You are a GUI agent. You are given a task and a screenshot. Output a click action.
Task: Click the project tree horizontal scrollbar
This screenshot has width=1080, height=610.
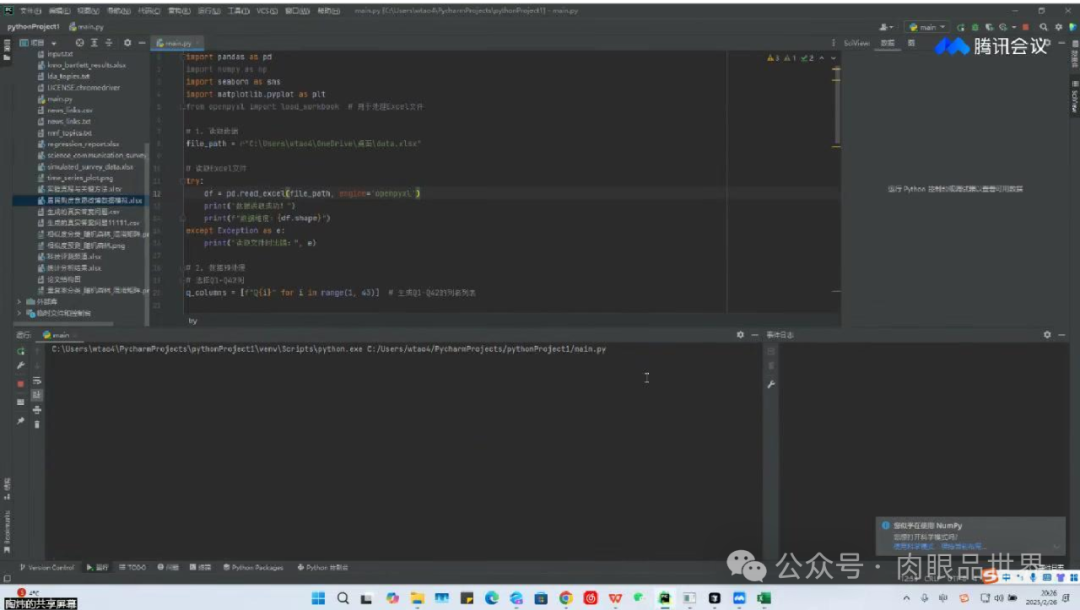(x=63, y=323)
